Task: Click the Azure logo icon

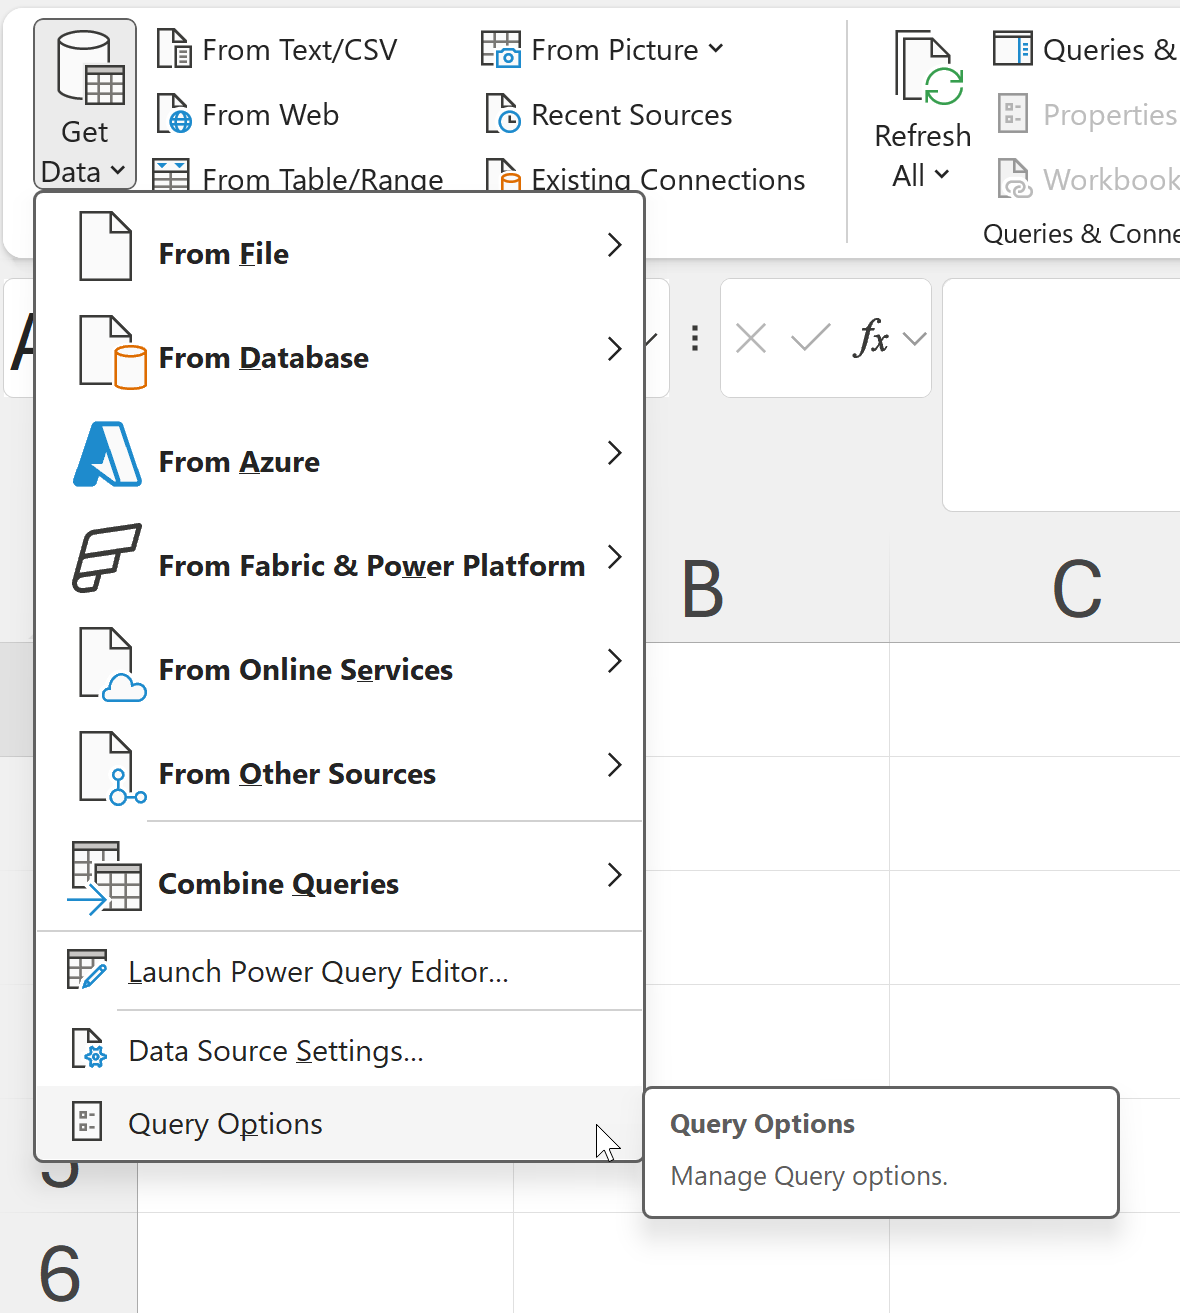Action: tap(107, 455)
